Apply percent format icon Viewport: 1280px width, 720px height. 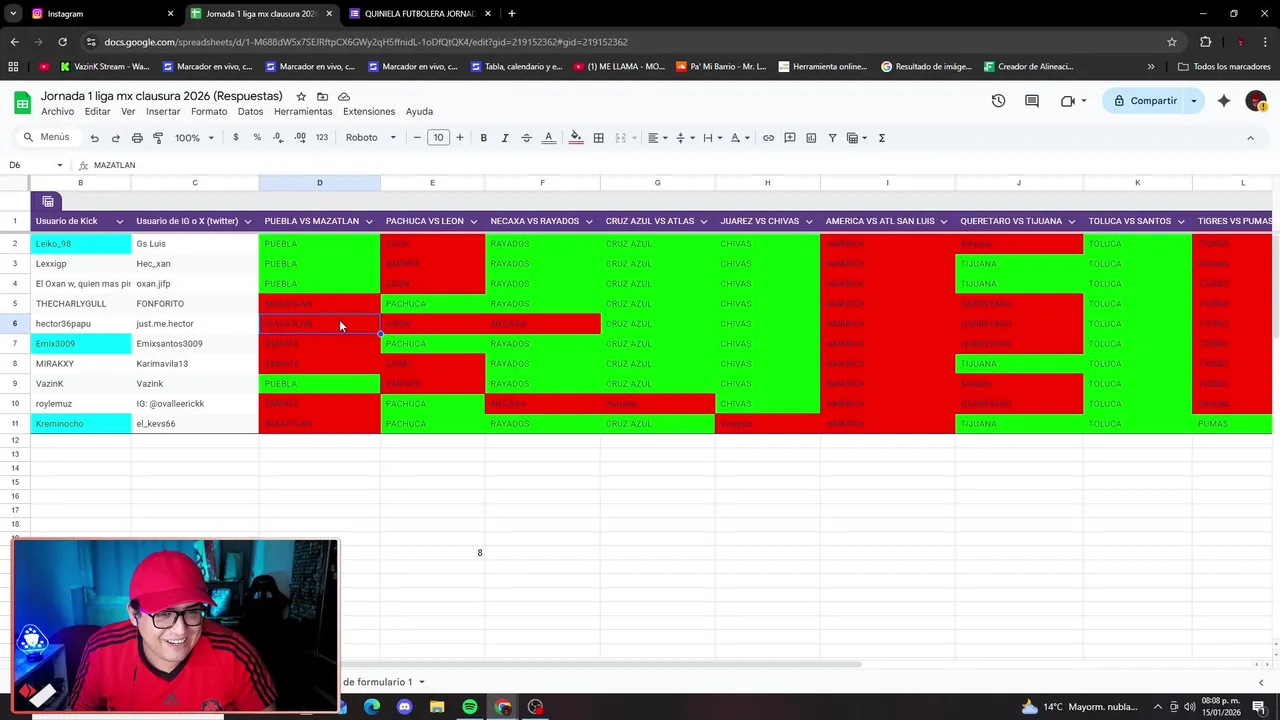257,138
